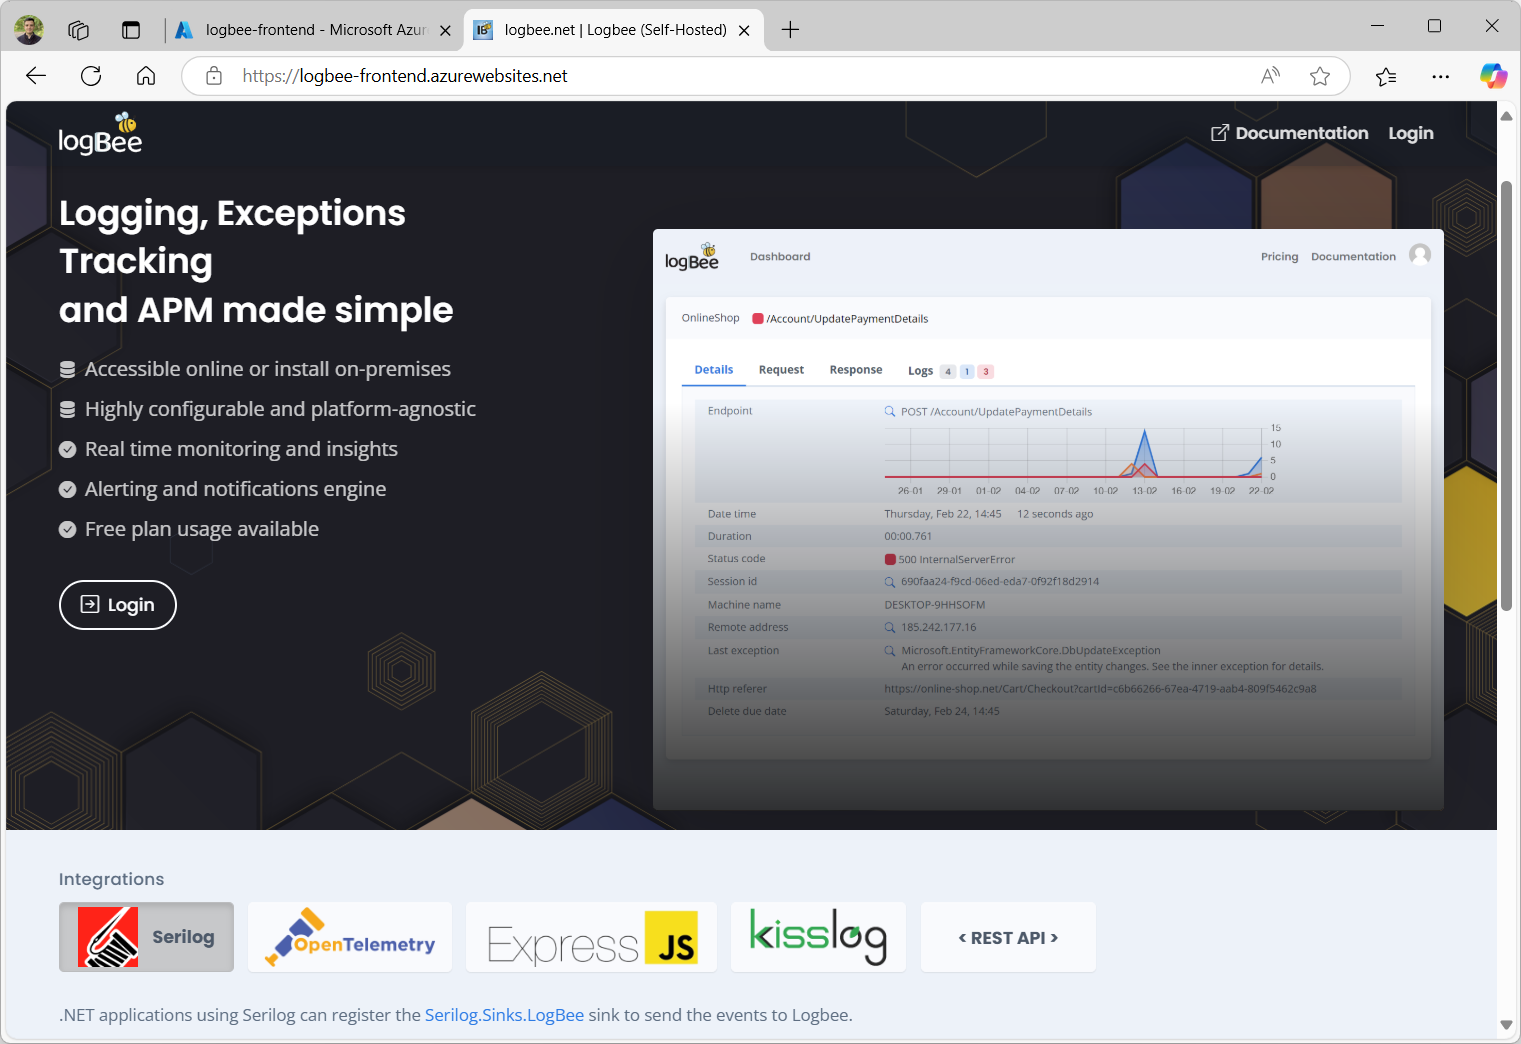The image size is (1521, 1044).
Task: Open the Serilog.Sinks.LogBee link
Action: pos(504,1014)
